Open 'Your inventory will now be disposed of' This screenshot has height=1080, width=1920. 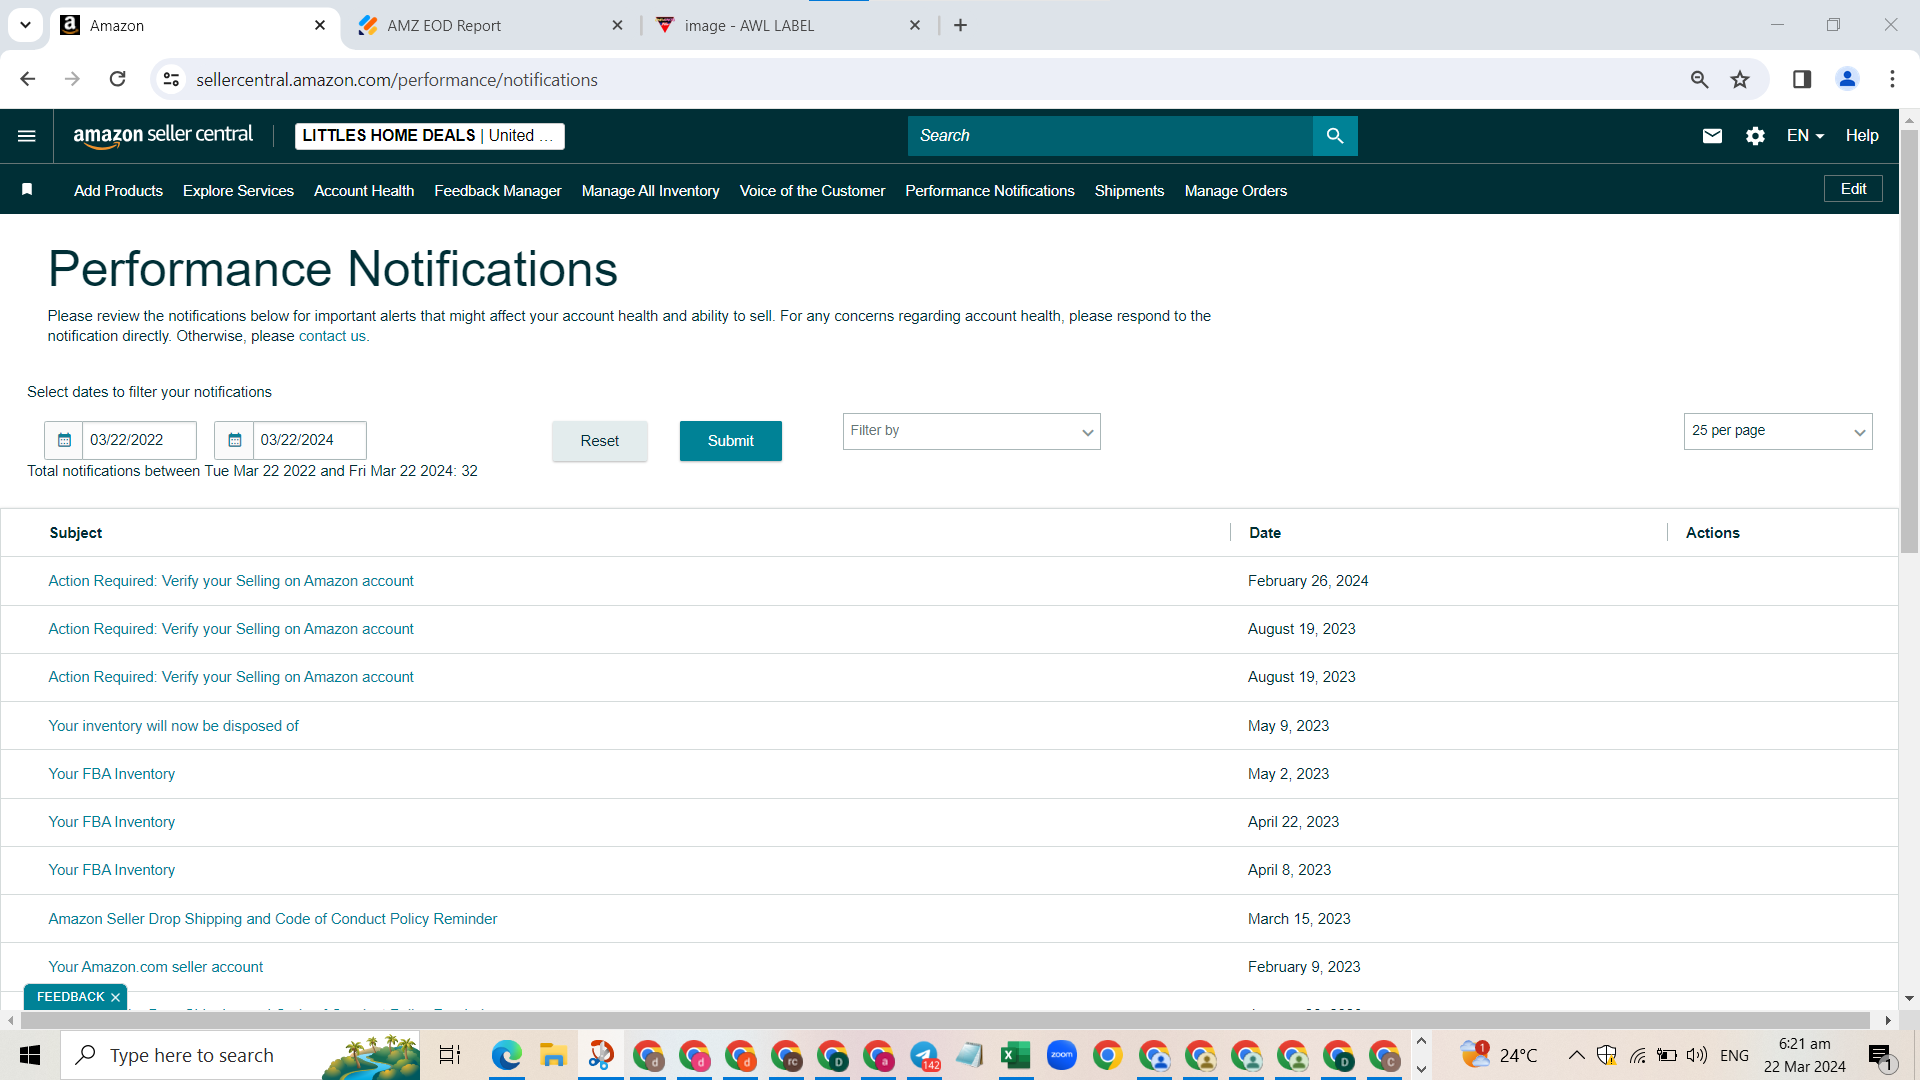click(173, 726)
